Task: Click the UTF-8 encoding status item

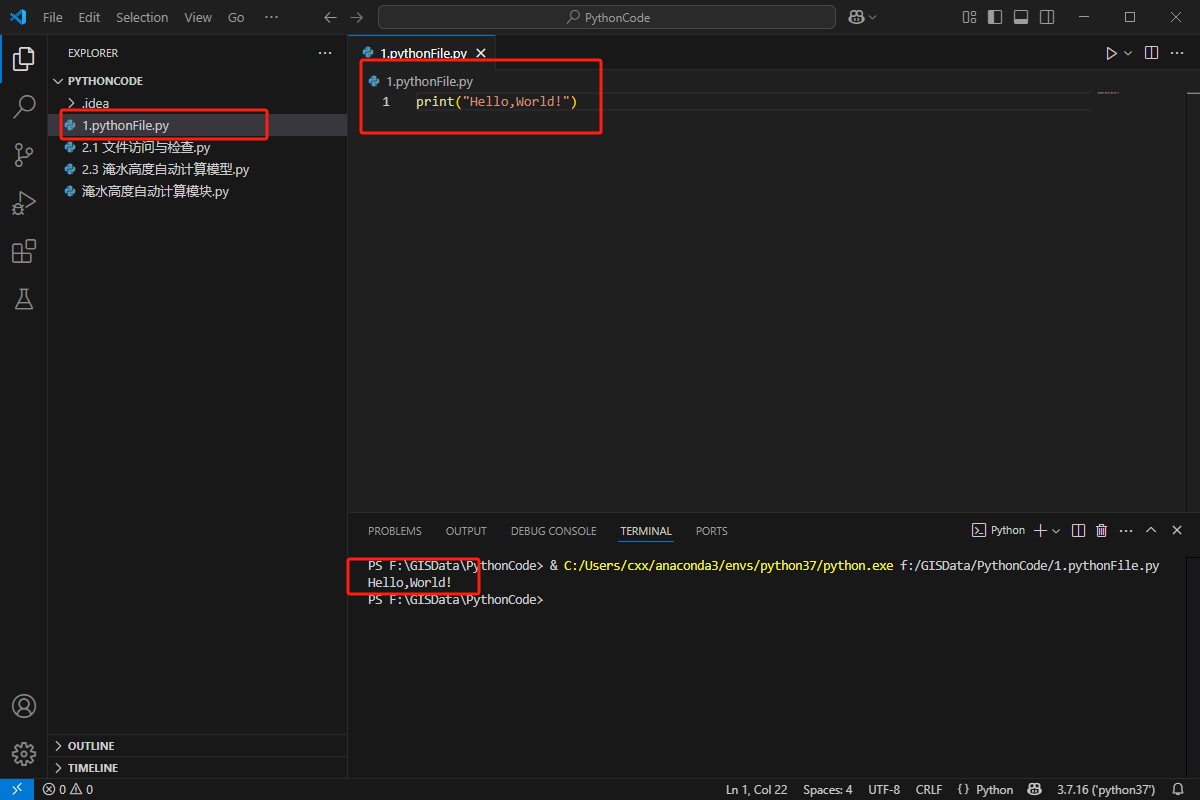Action: [883, 790]
